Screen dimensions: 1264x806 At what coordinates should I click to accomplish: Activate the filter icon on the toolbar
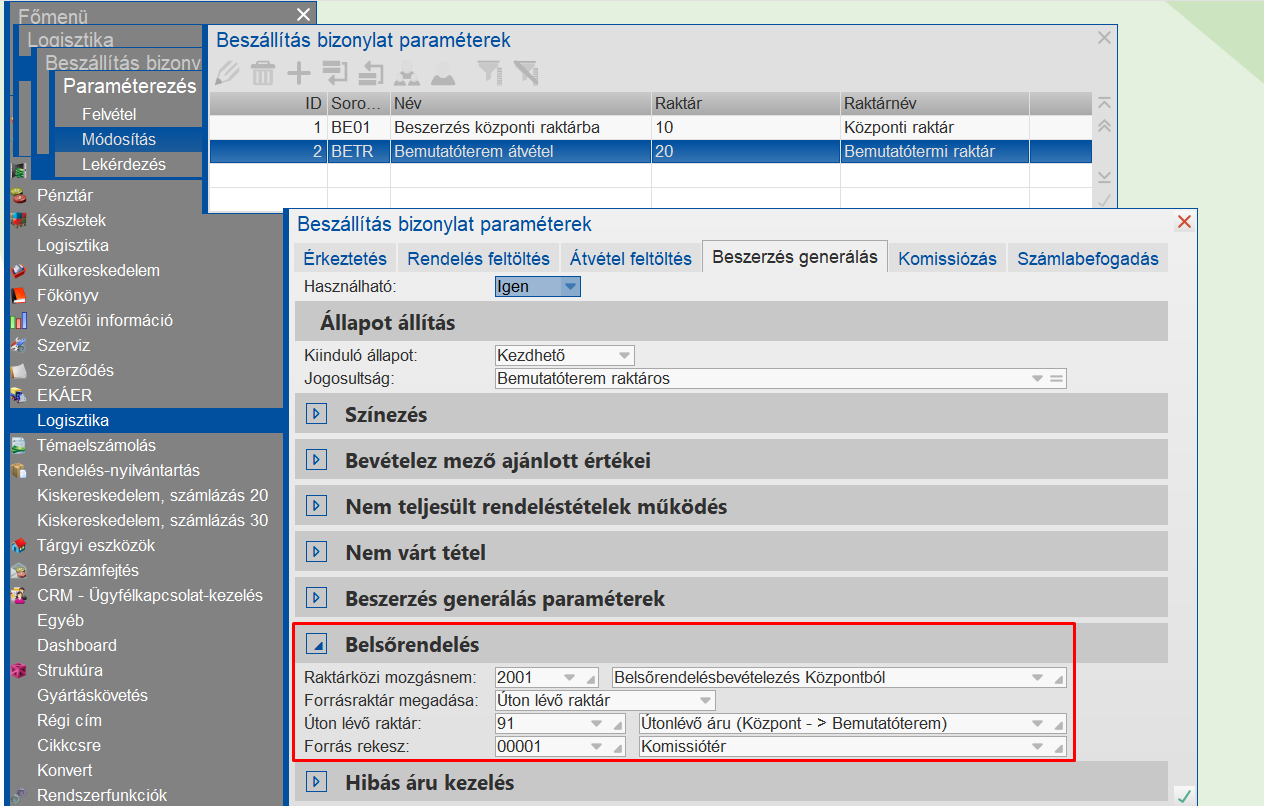489,72
